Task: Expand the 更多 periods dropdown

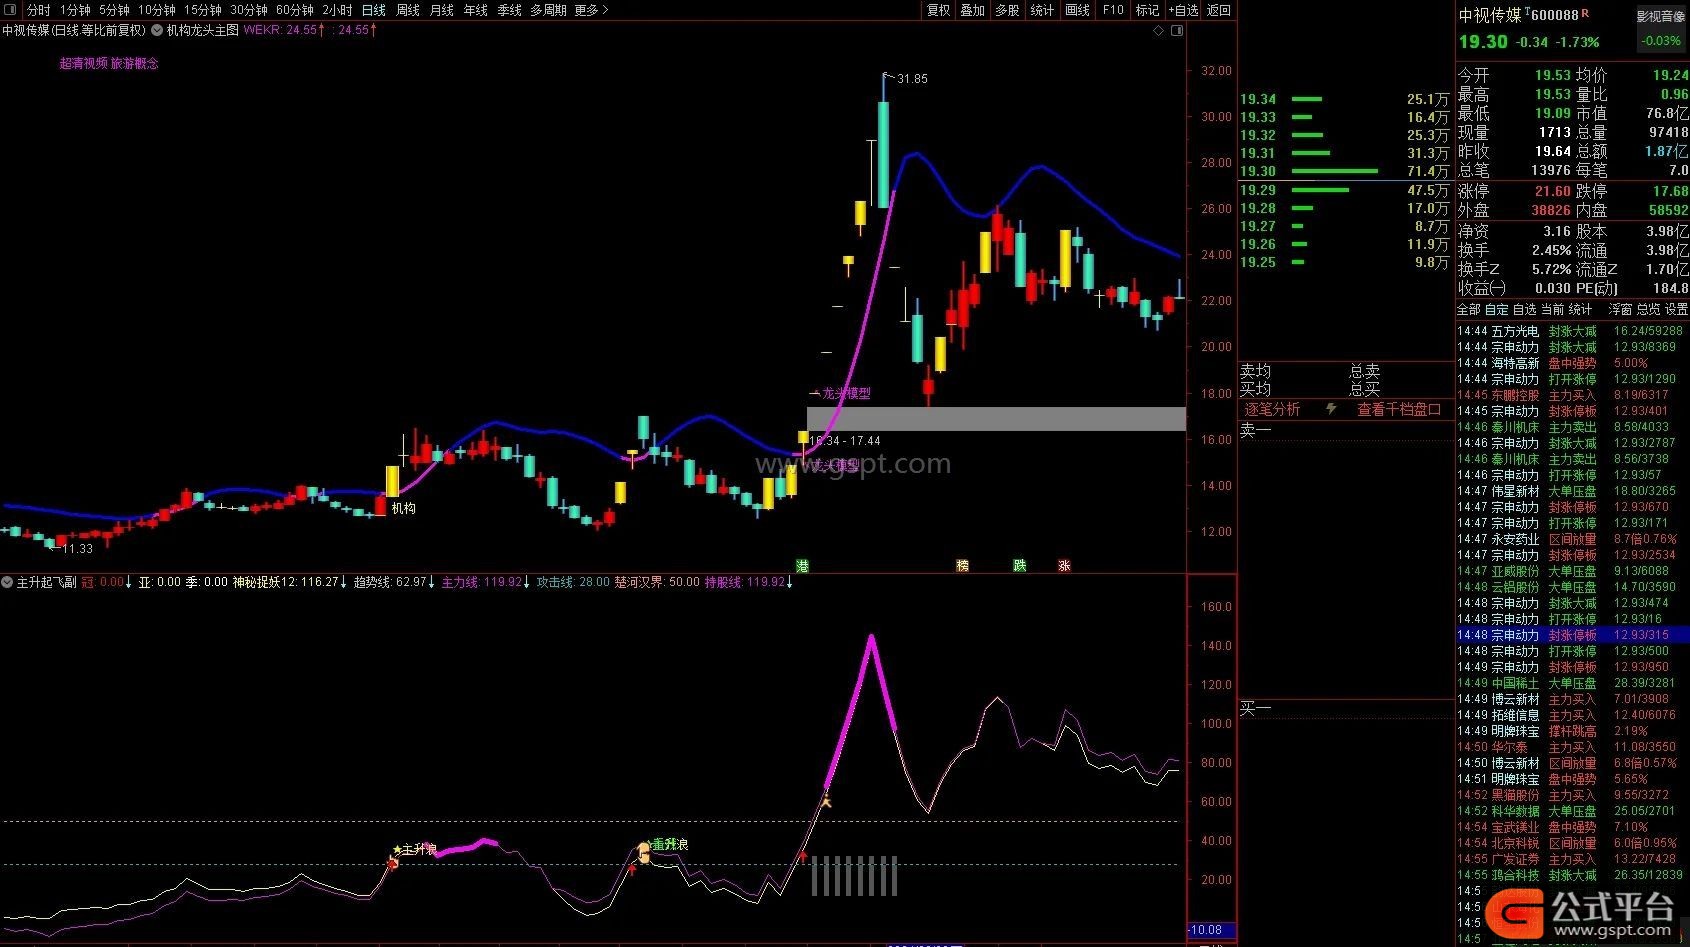Action: (591, 10)
